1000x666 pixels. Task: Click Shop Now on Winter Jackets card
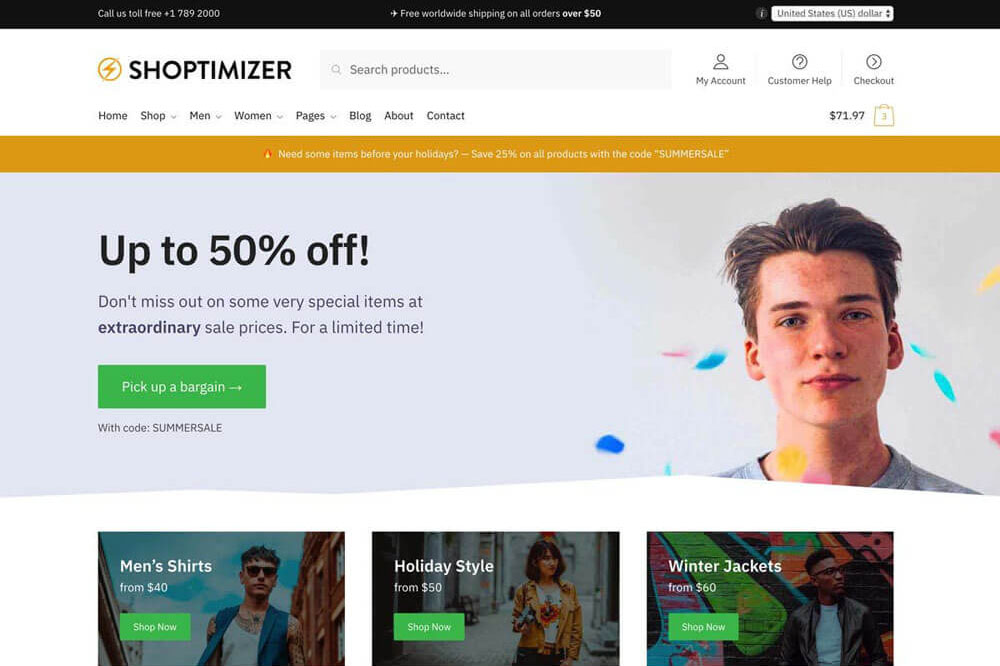click(703, 627)
